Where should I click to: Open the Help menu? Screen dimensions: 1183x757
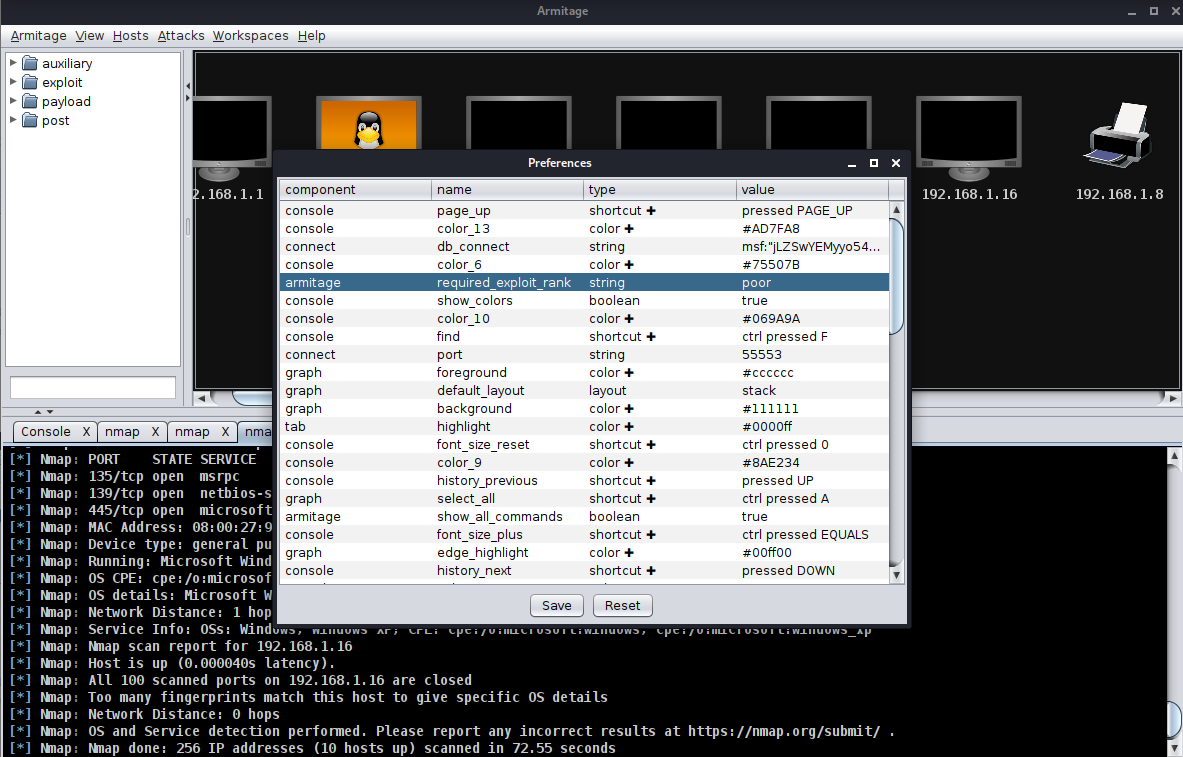pos(312,35)
